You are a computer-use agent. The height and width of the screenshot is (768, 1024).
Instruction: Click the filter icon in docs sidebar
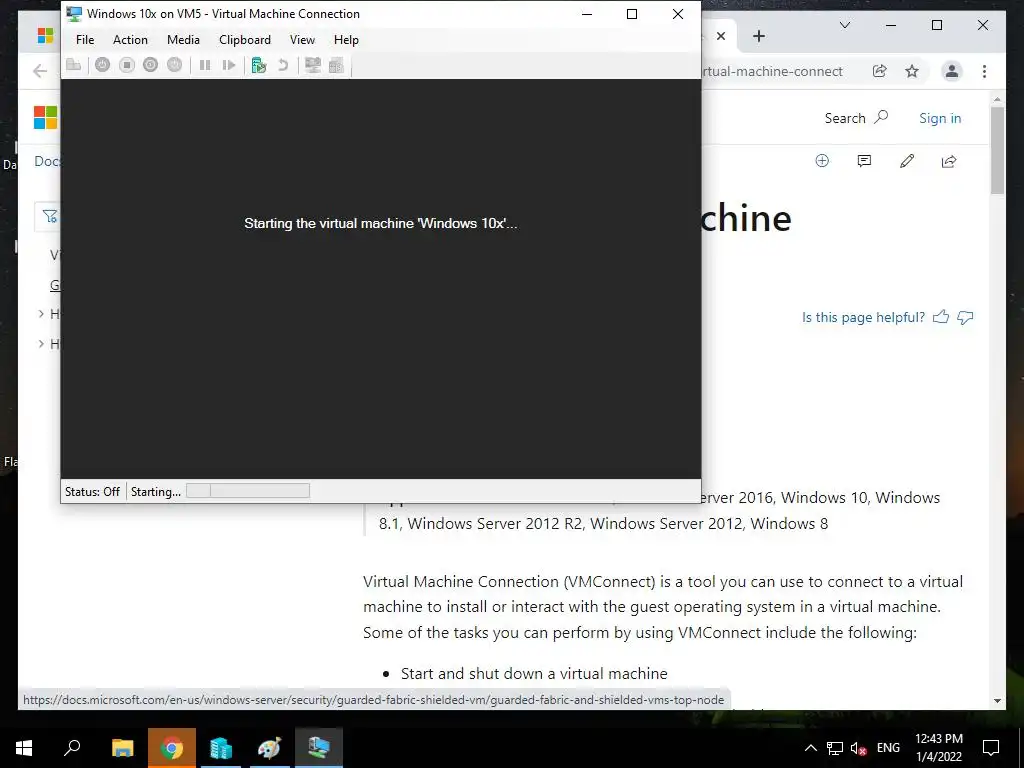[50, 216]
